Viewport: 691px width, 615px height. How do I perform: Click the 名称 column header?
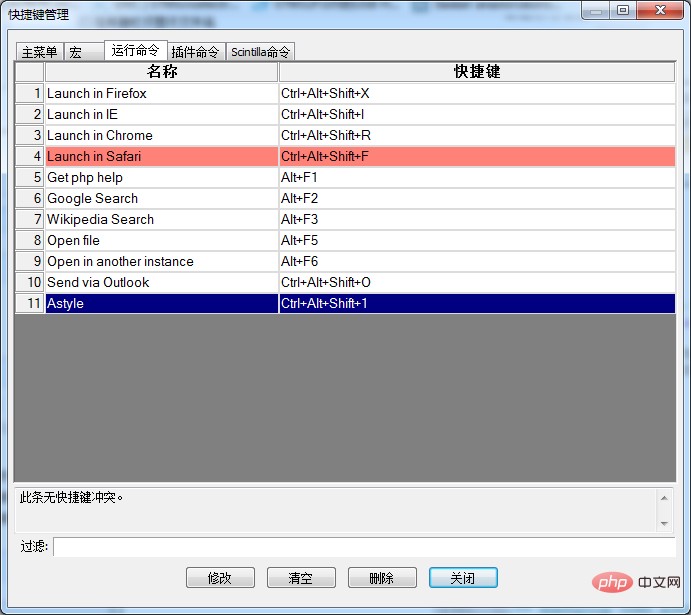pyautogui.click(x=161, y=72)
